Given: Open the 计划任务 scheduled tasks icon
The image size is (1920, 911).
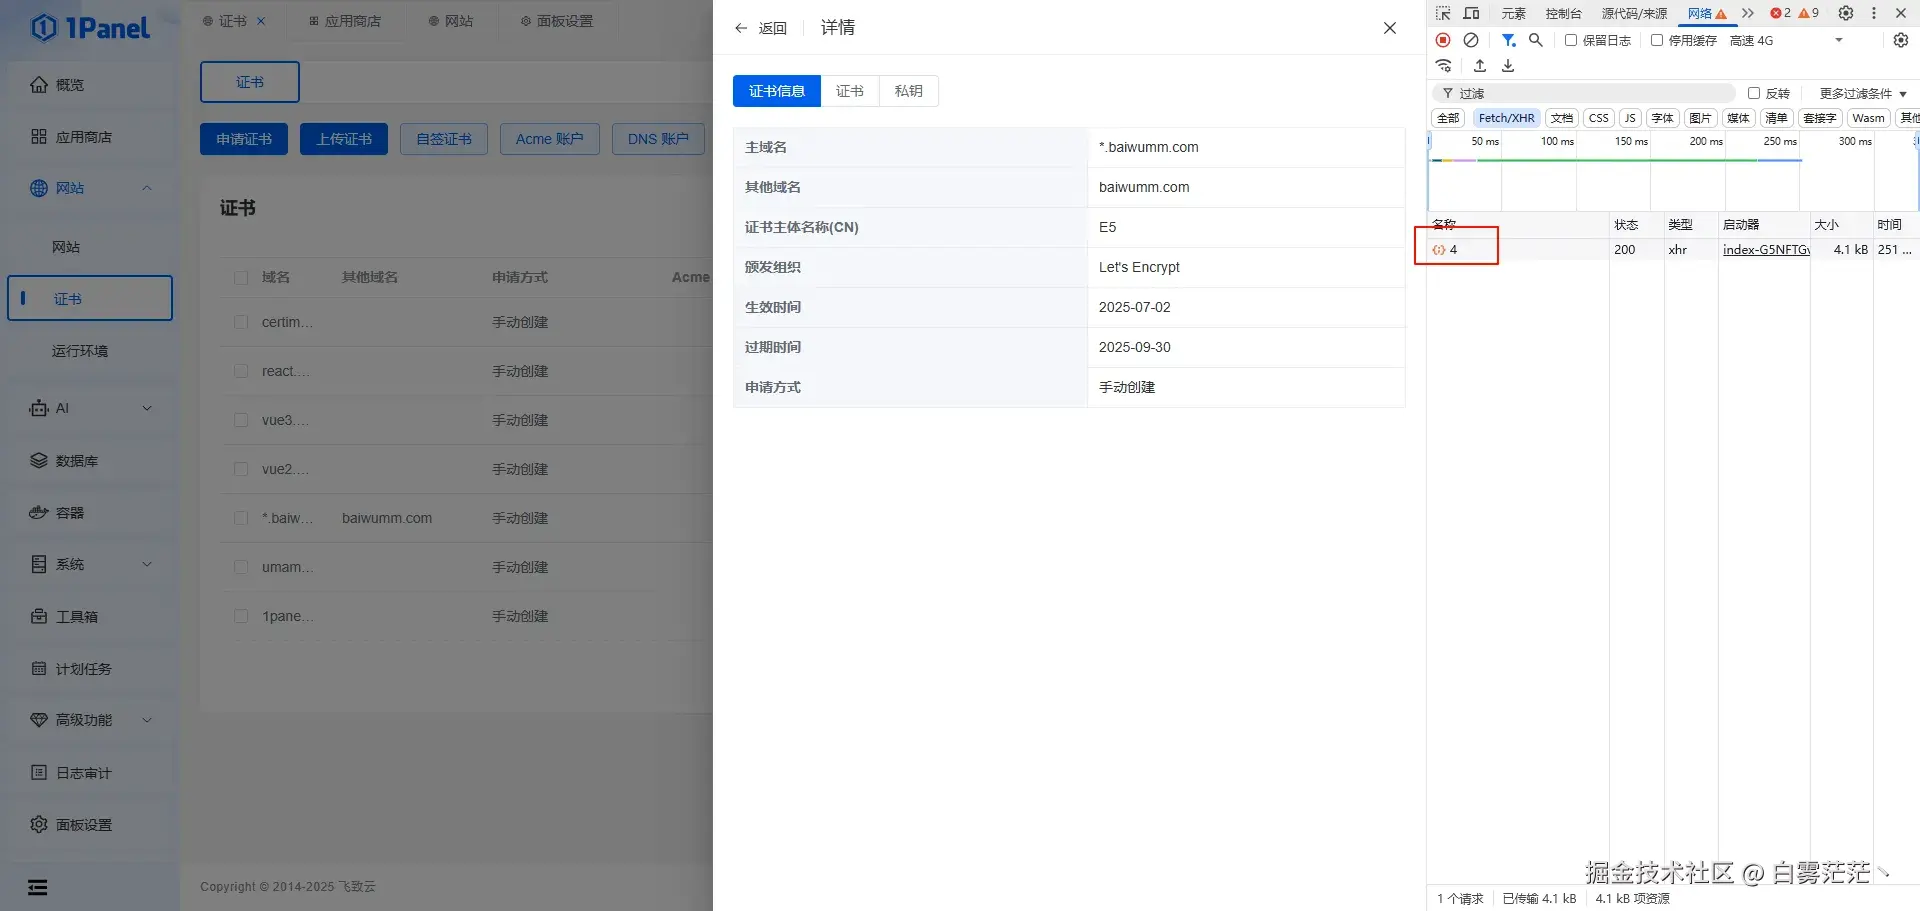Looking at the screenshot, I should 39,669.
